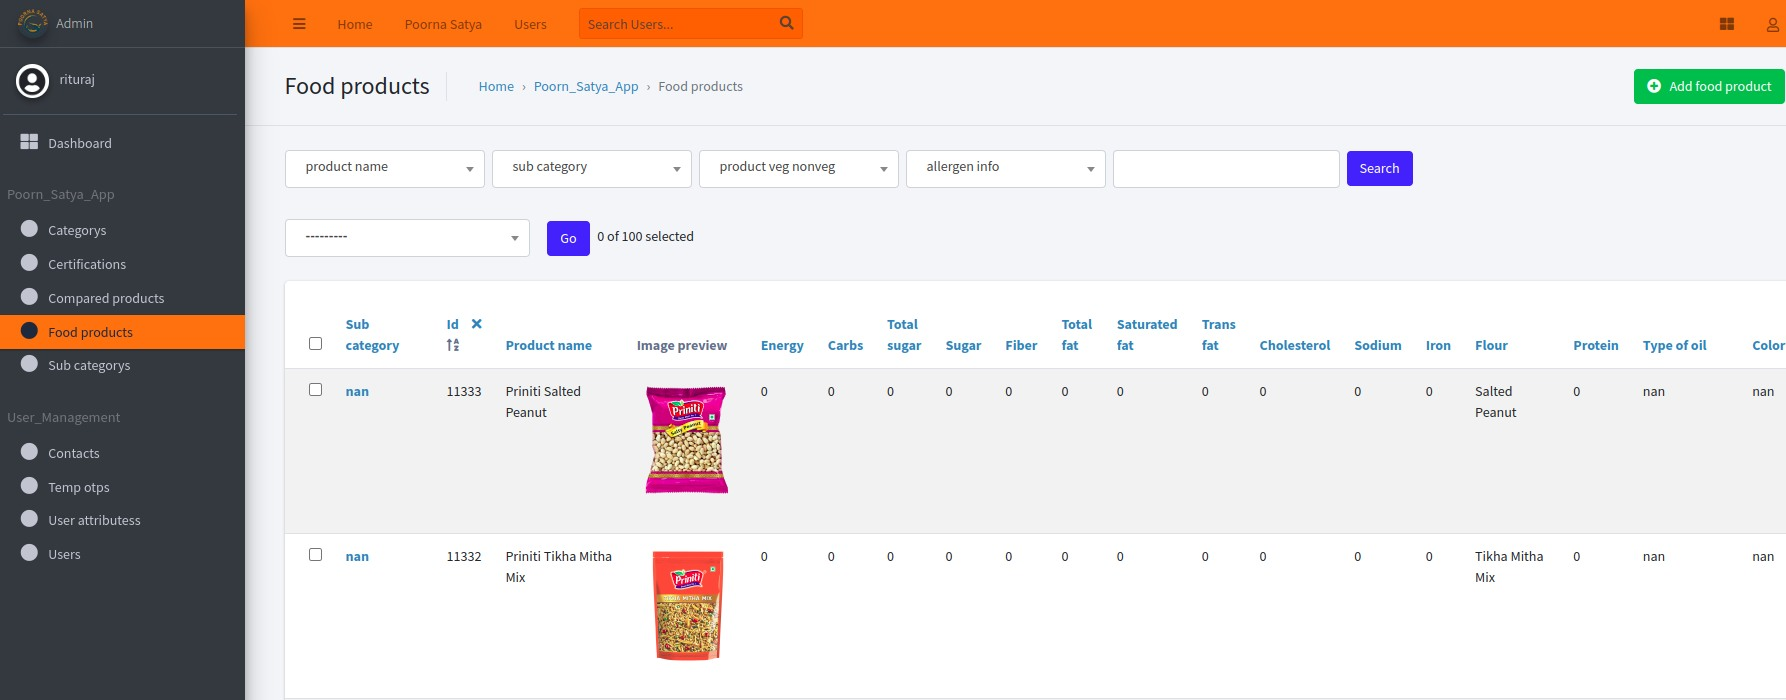
Task: Select the Priniti Tikha Mitha Mix checkbox
Action: point(316,555)
